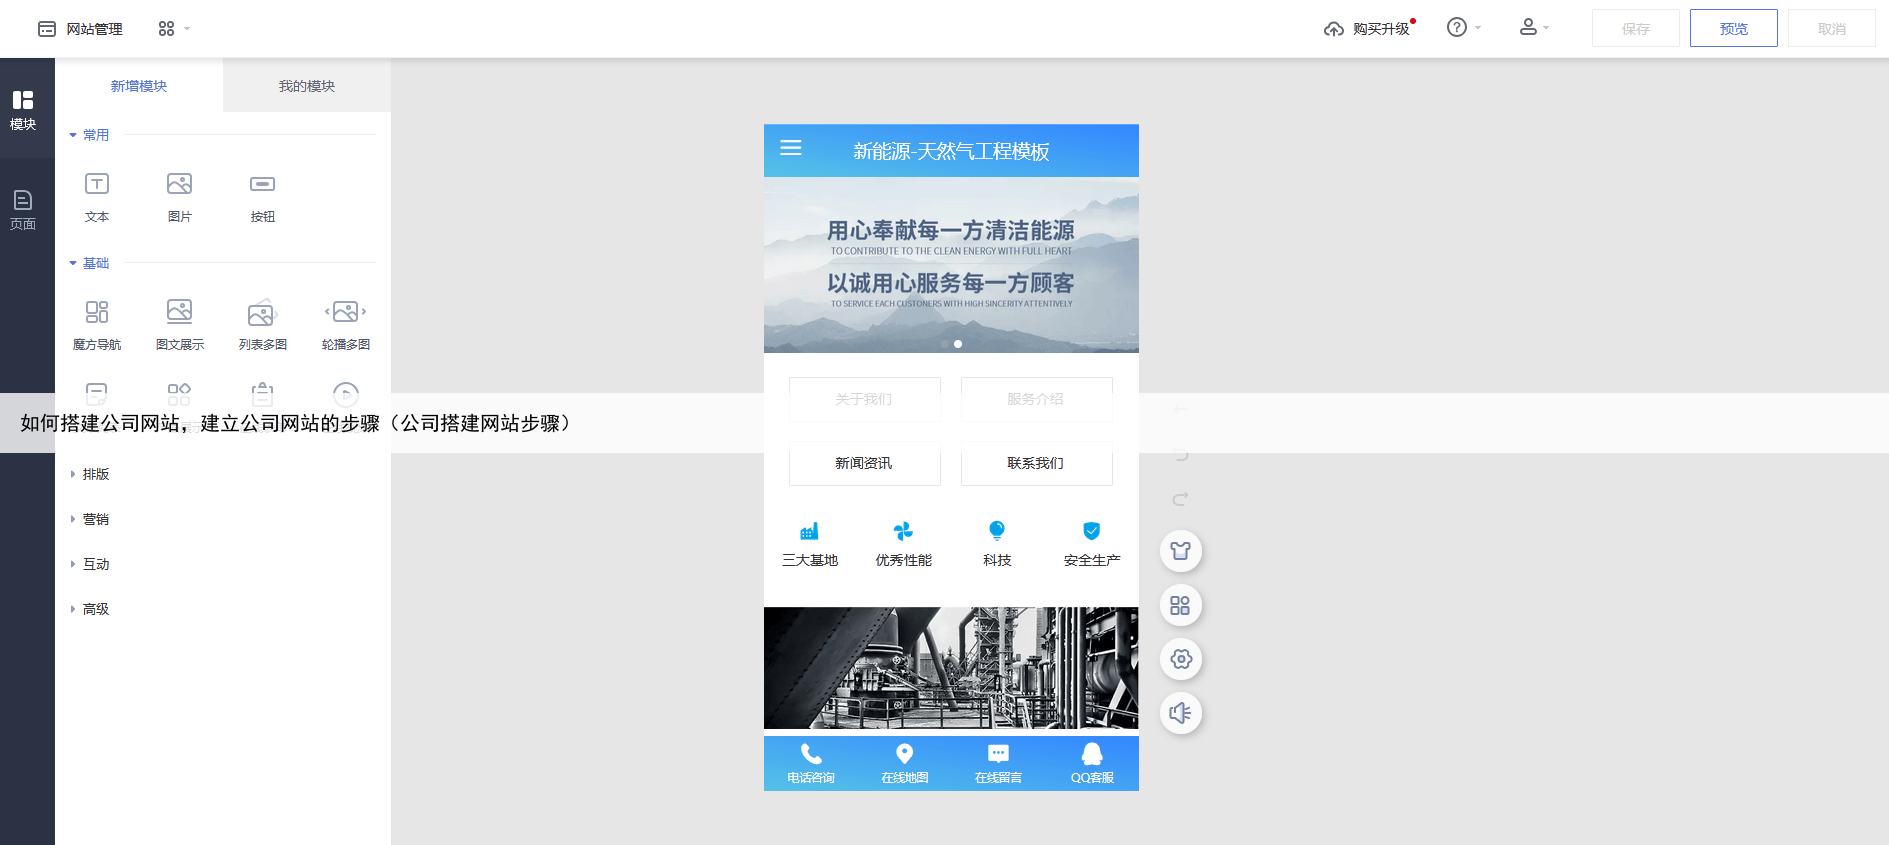Viewport: 1889px width, 845px height.
Task: Click the 购买升级 upgrade link
Action: pyautogui.click(x=1368, y=29)
